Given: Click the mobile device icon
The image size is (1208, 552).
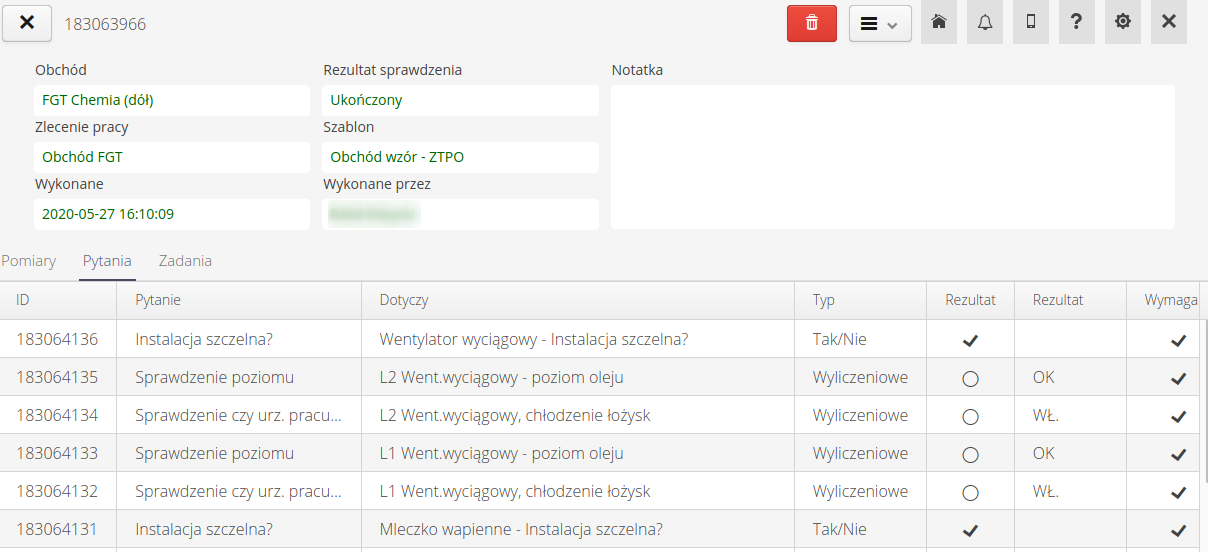Looking at the screenshot, I should click(1031, 22).
